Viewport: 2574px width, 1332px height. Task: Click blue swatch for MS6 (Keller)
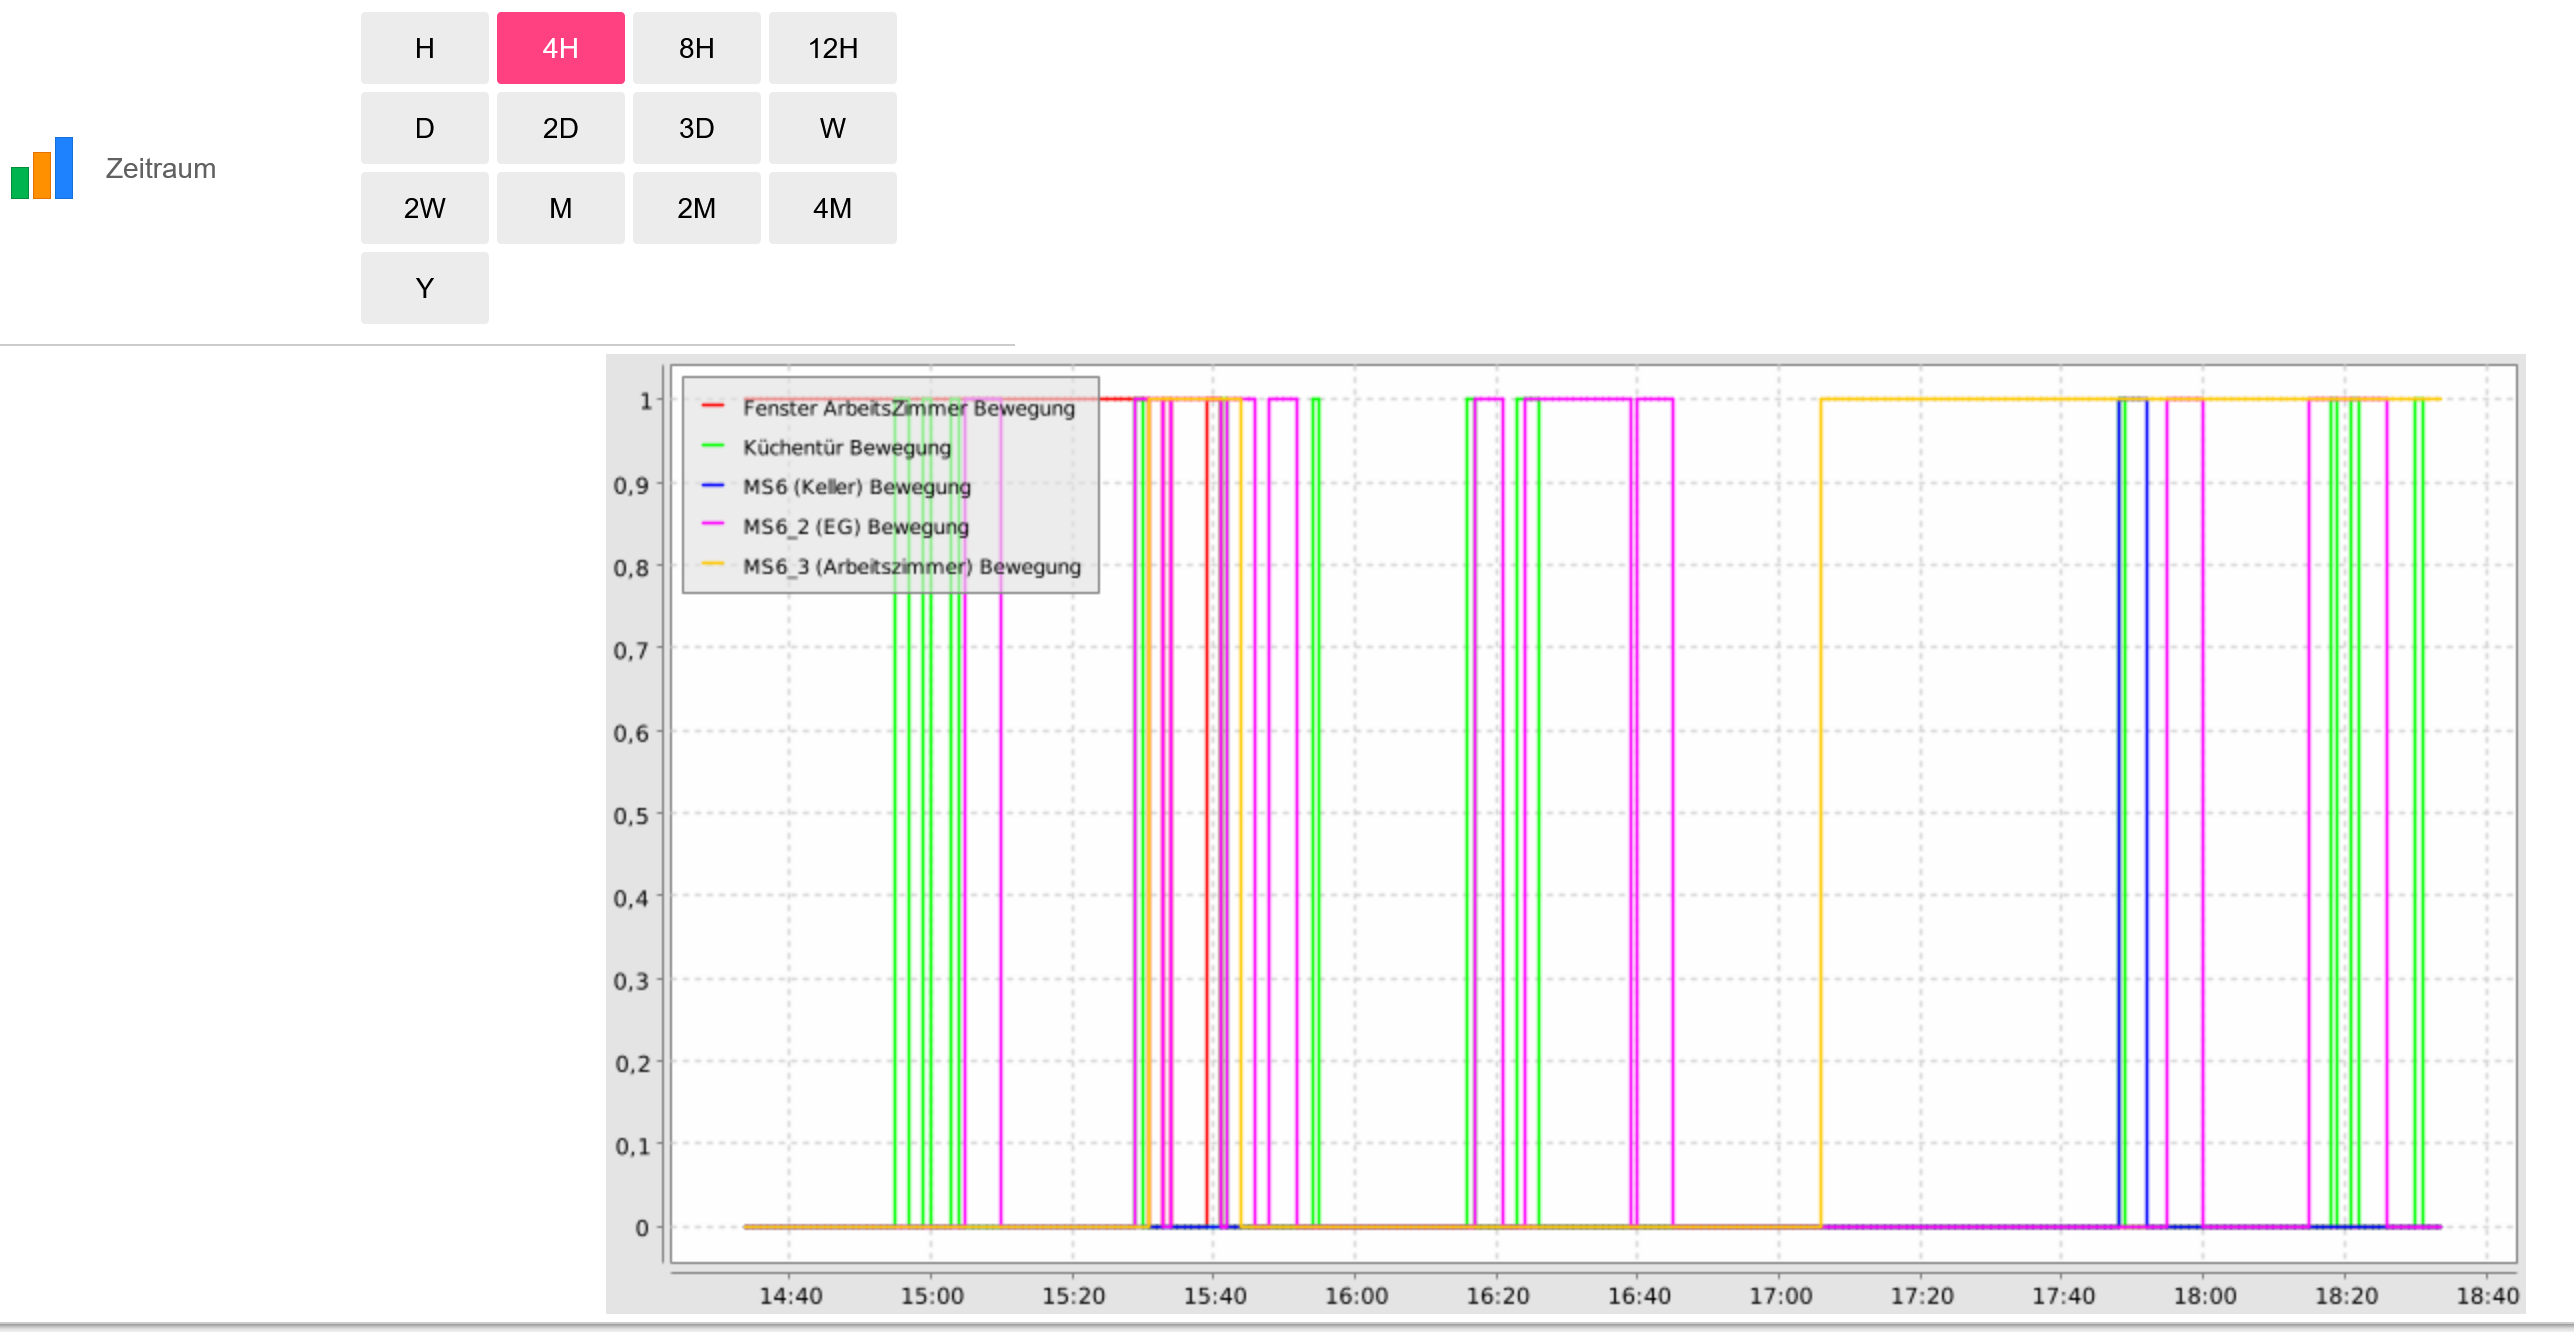coord(713,485)
